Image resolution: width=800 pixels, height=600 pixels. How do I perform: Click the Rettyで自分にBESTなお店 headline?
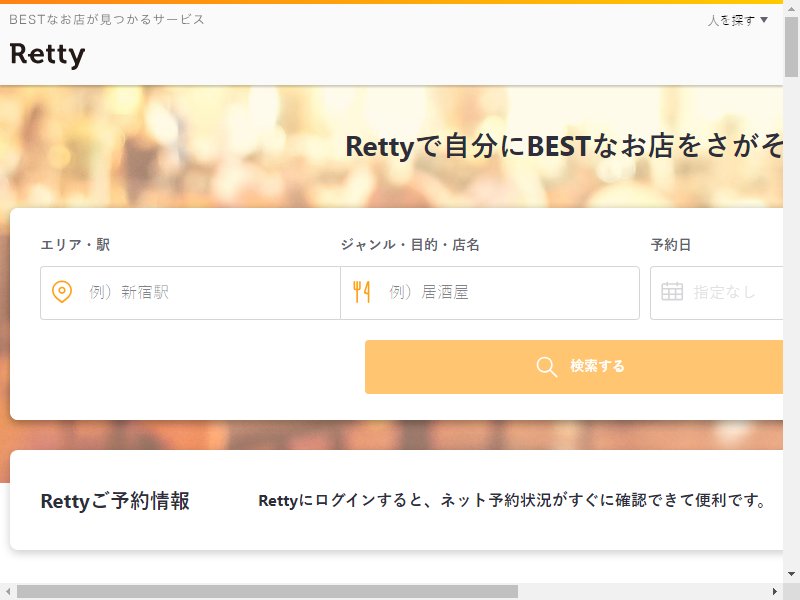tap(564, 147)
